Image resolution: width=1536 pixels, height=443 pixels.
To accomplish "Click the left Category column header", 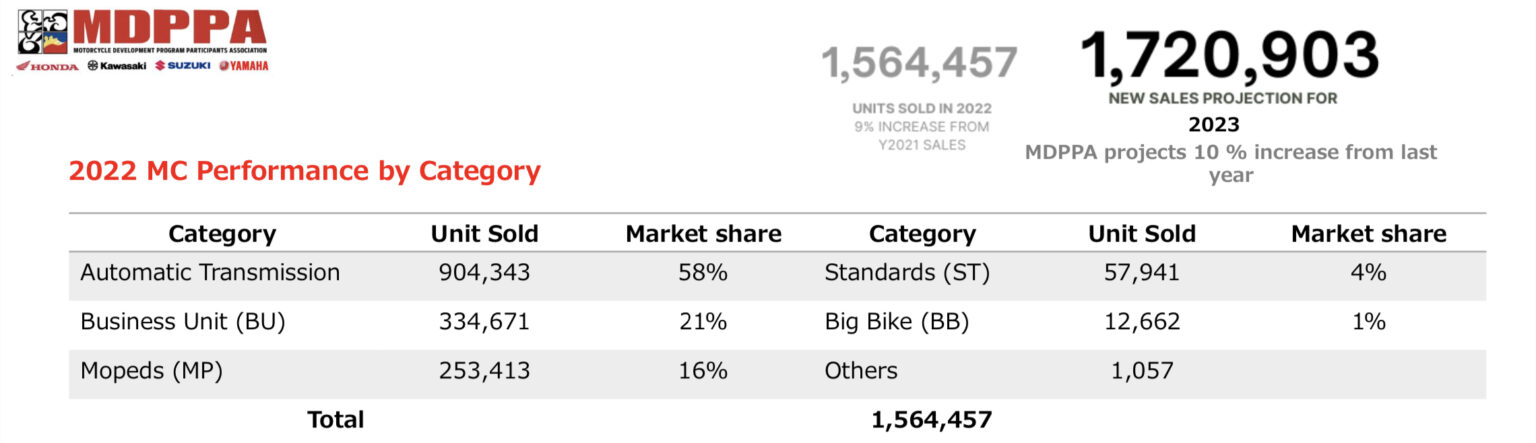I will [222, 234].
